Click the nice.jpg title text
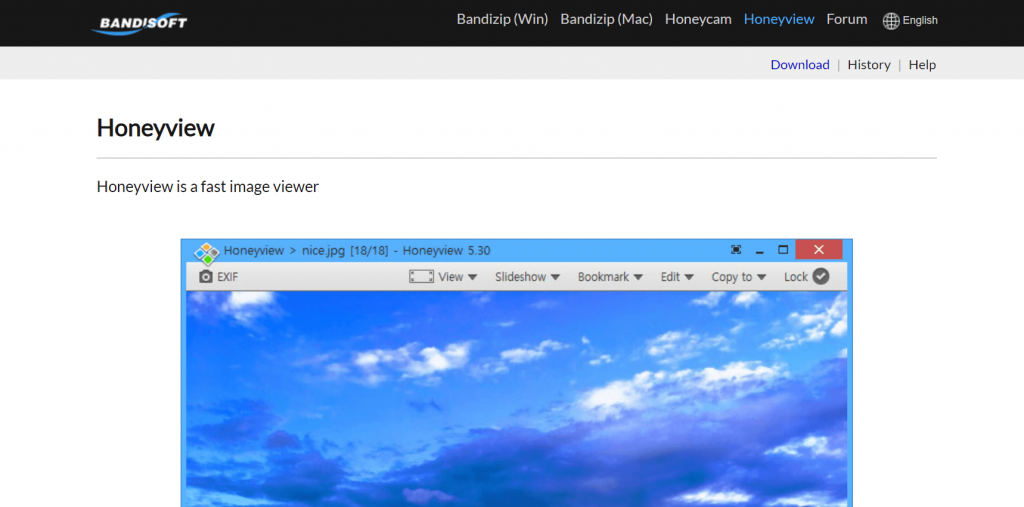 click(x=323, y=251)
